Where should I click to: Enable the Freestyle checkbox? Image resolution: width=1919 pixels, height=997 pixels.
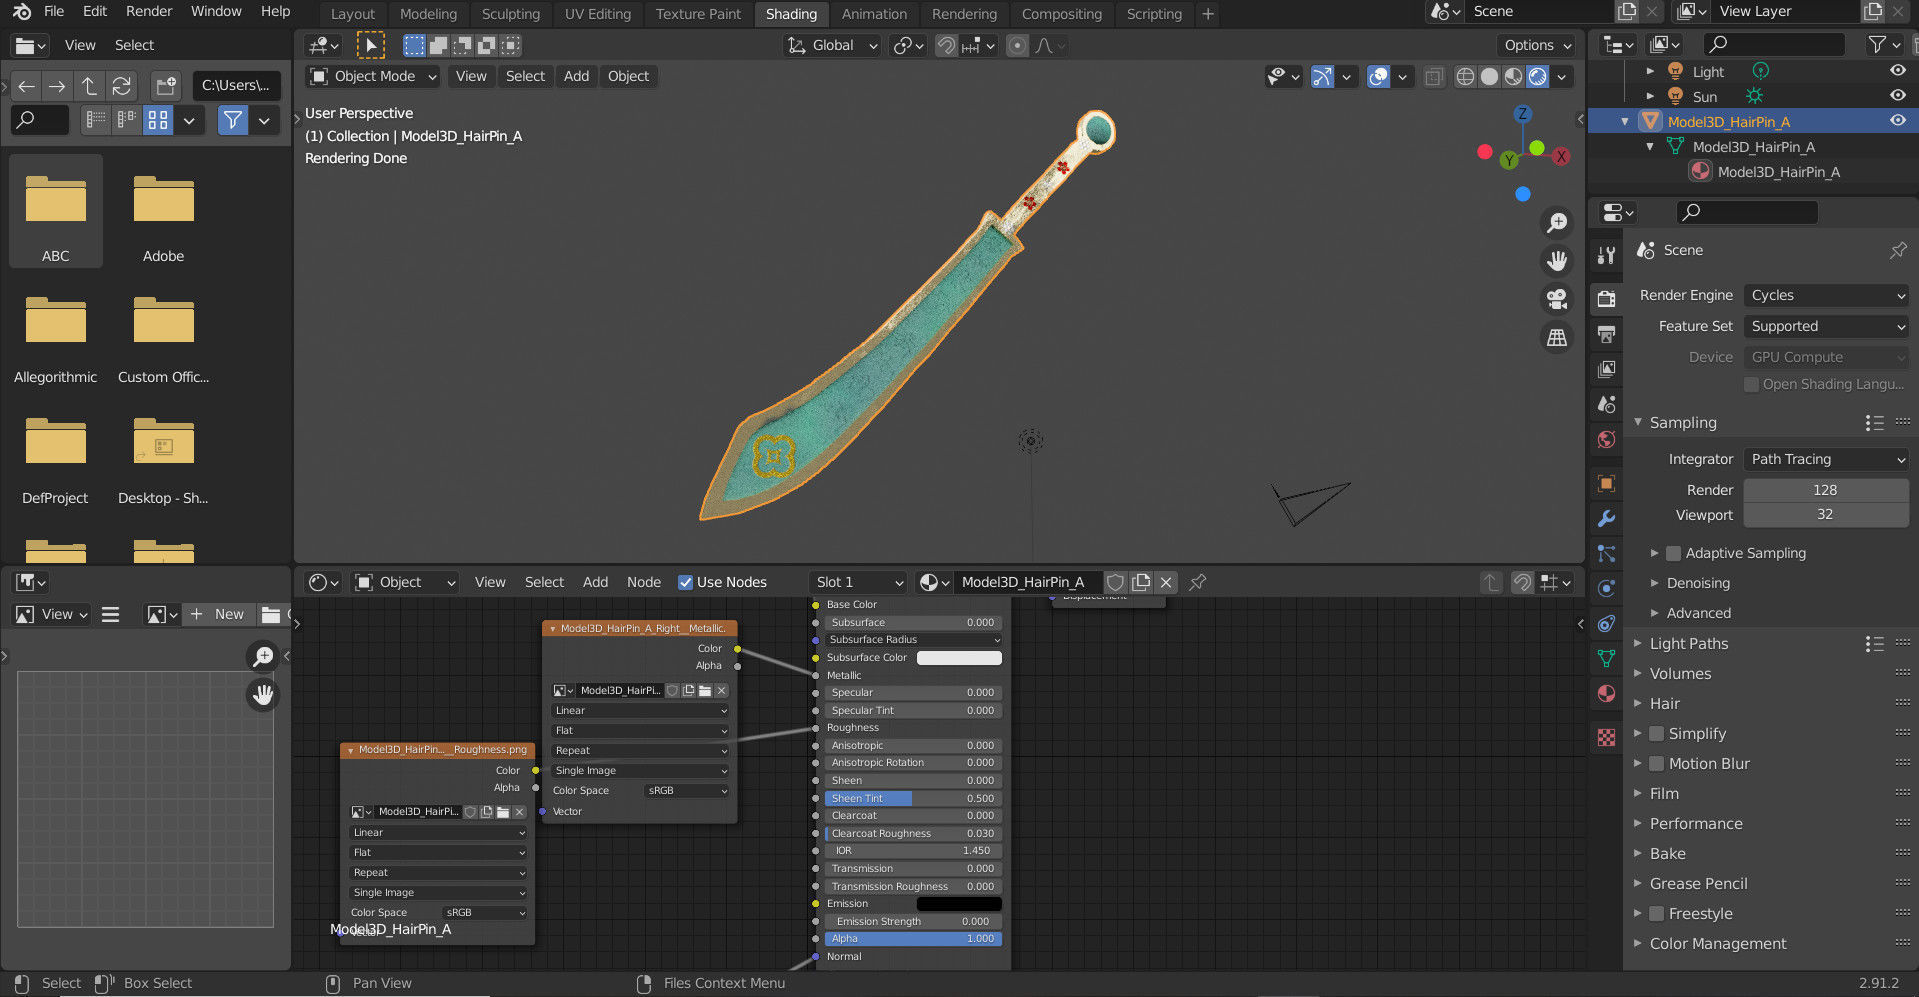point(1656,914)
